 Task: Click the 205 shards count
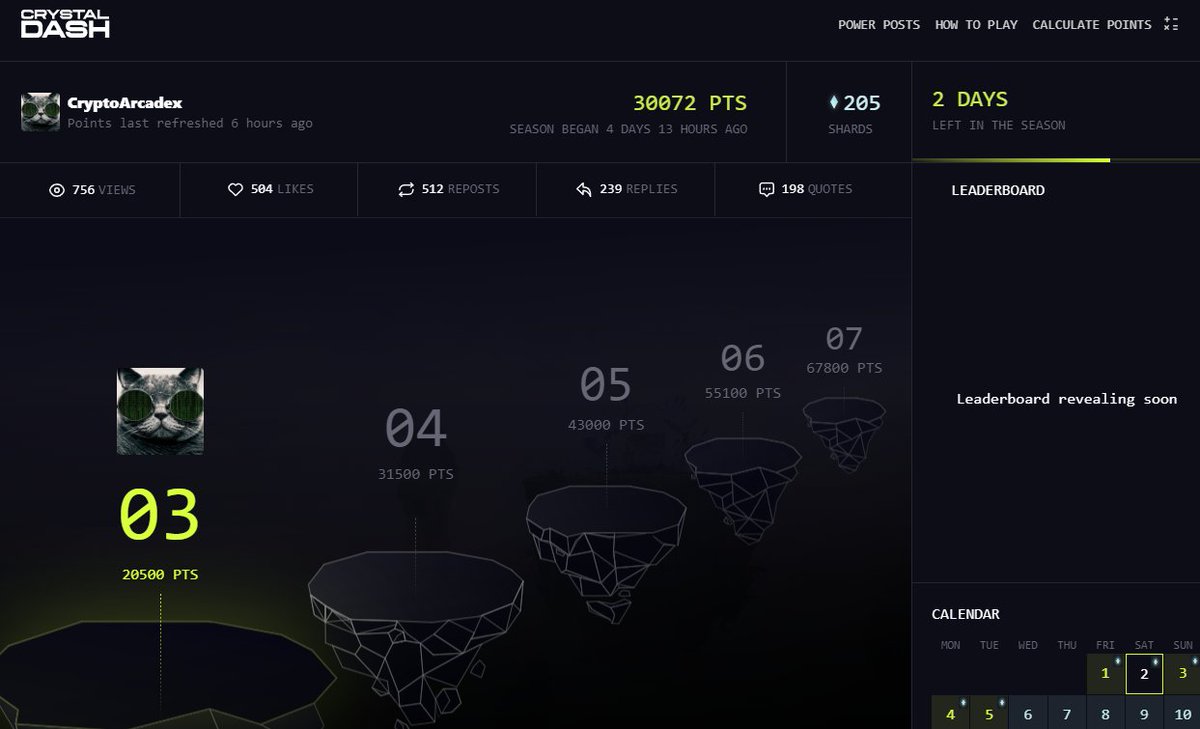tap(862, 103)
